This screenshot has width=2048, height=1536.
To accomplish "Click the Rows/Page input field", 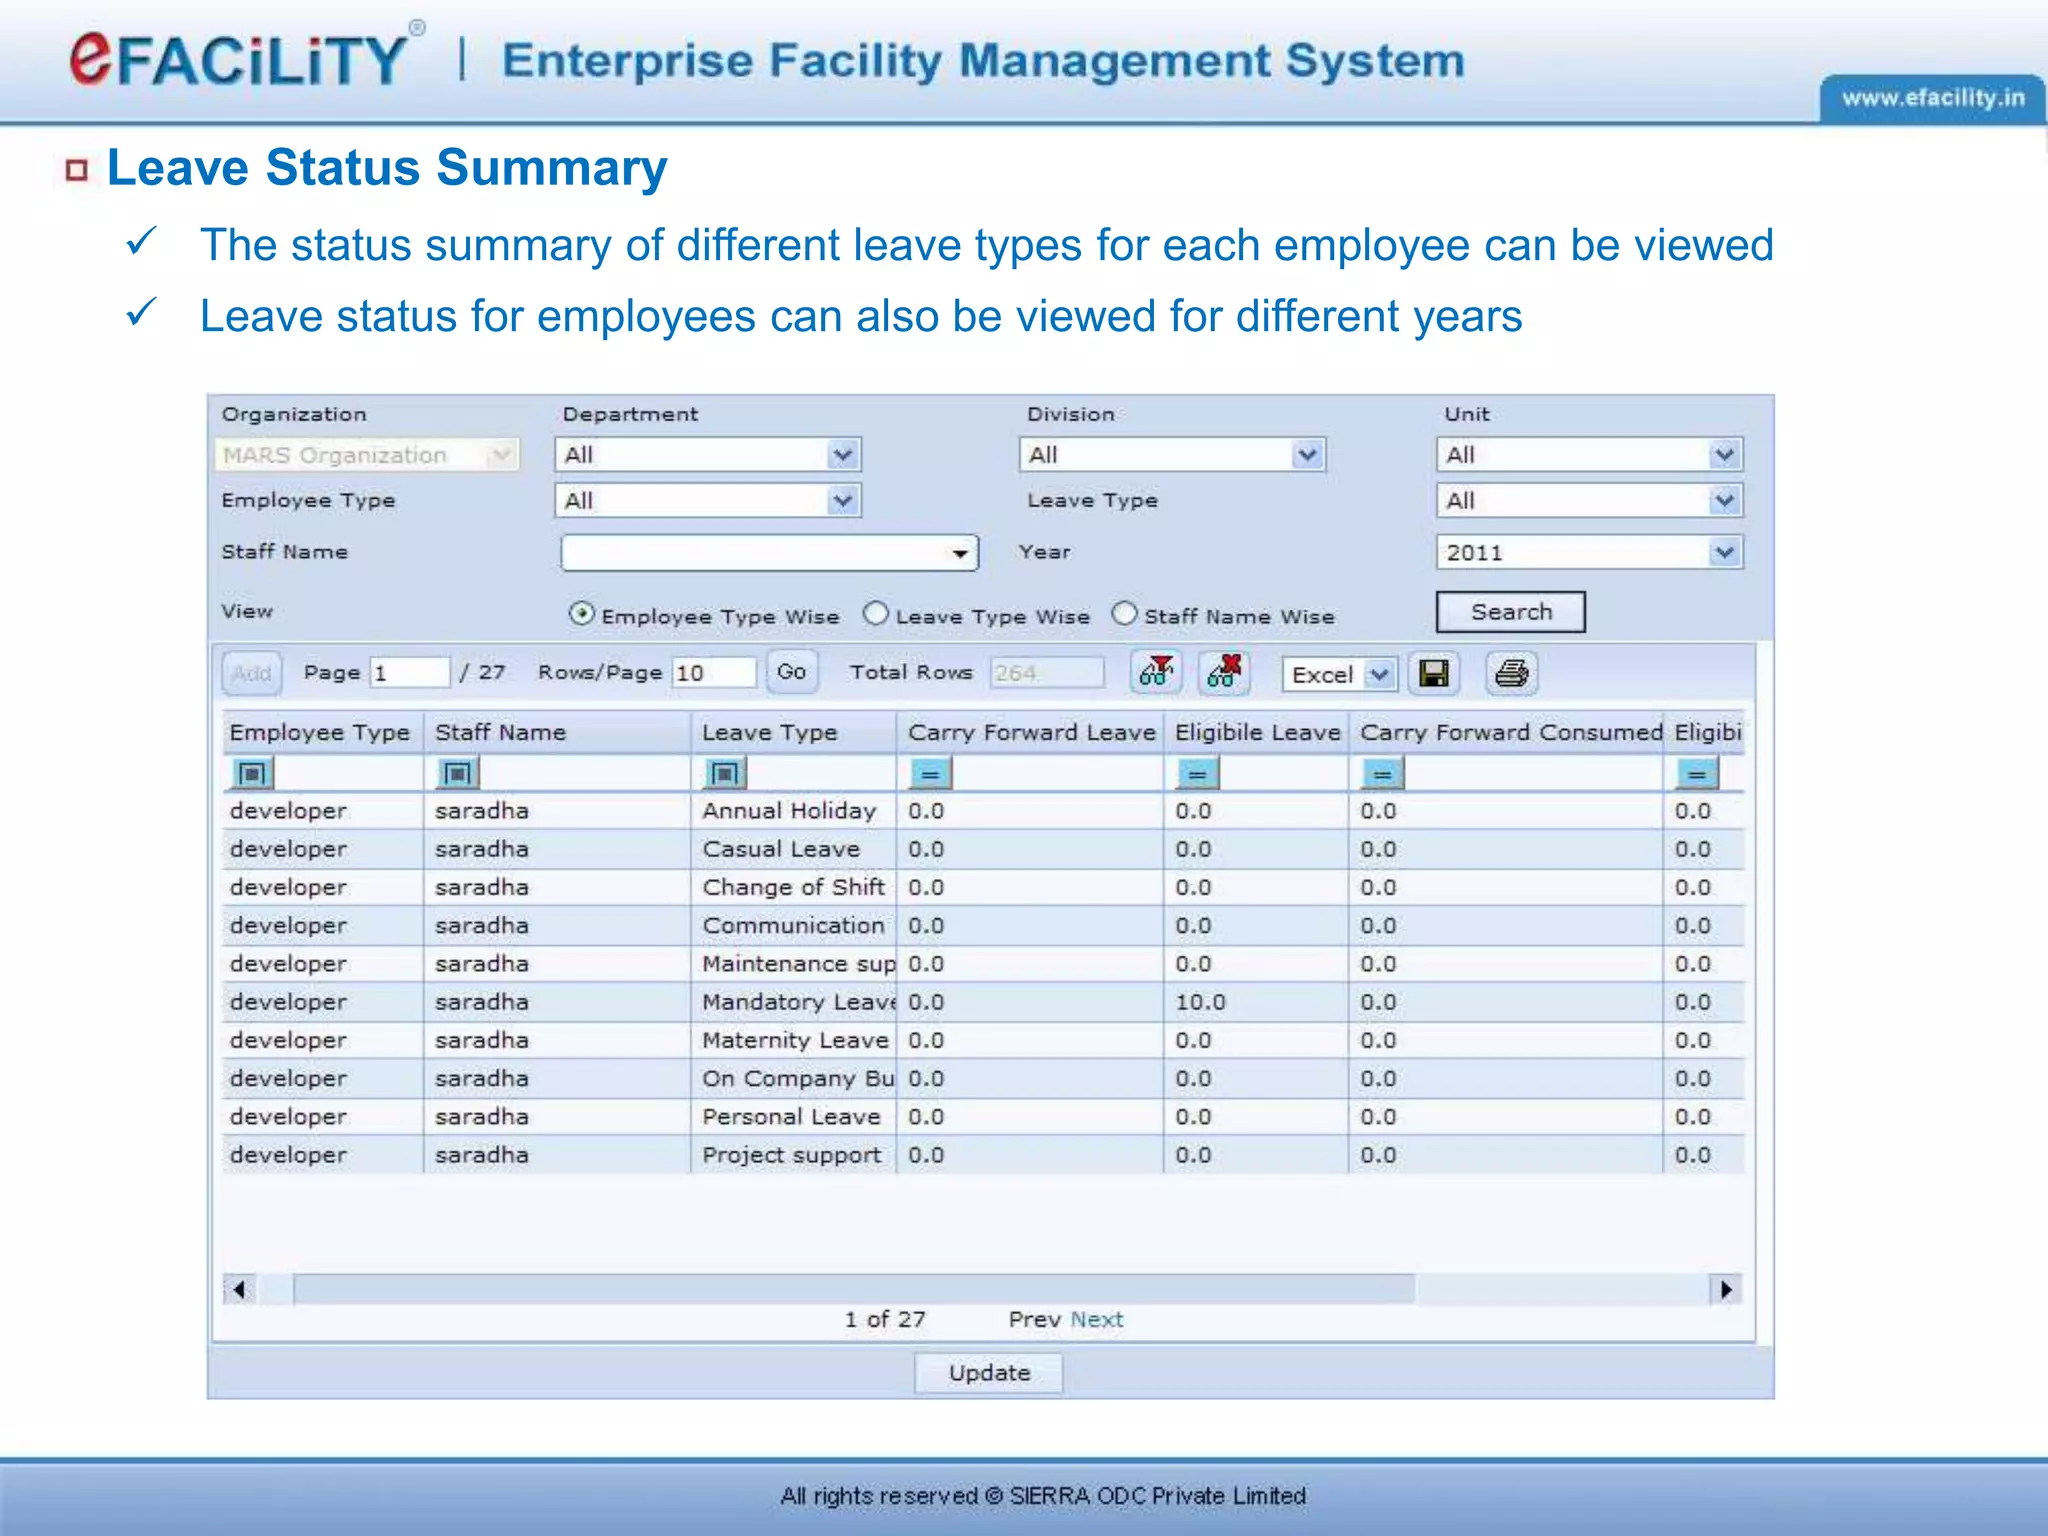I will tap(714, 672).
